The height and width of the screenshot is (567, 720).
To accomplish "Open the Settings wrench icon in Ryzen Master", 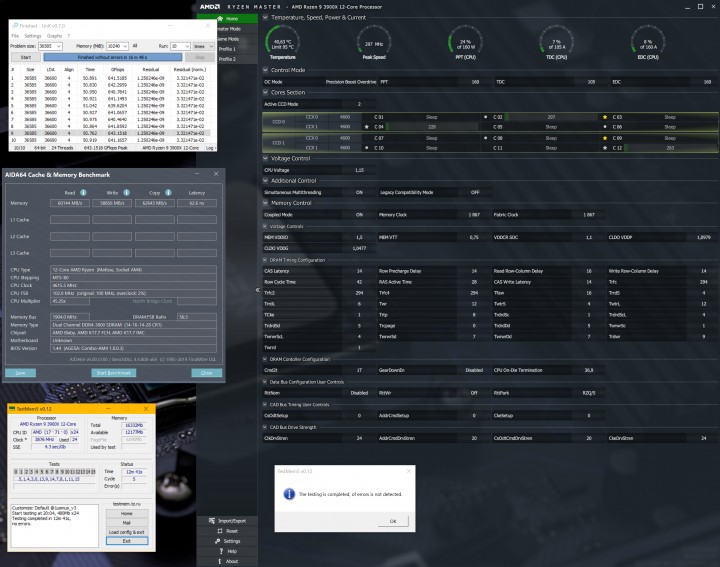I will 218,541.
